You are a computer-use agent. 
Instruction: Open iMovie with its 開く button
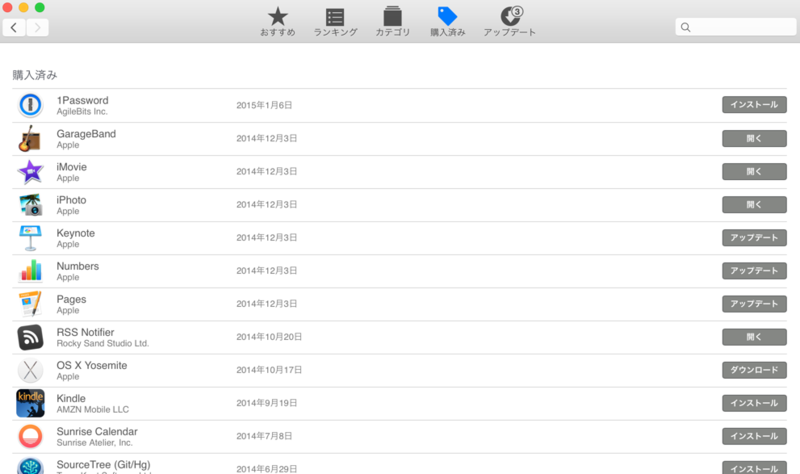point(754,171)
